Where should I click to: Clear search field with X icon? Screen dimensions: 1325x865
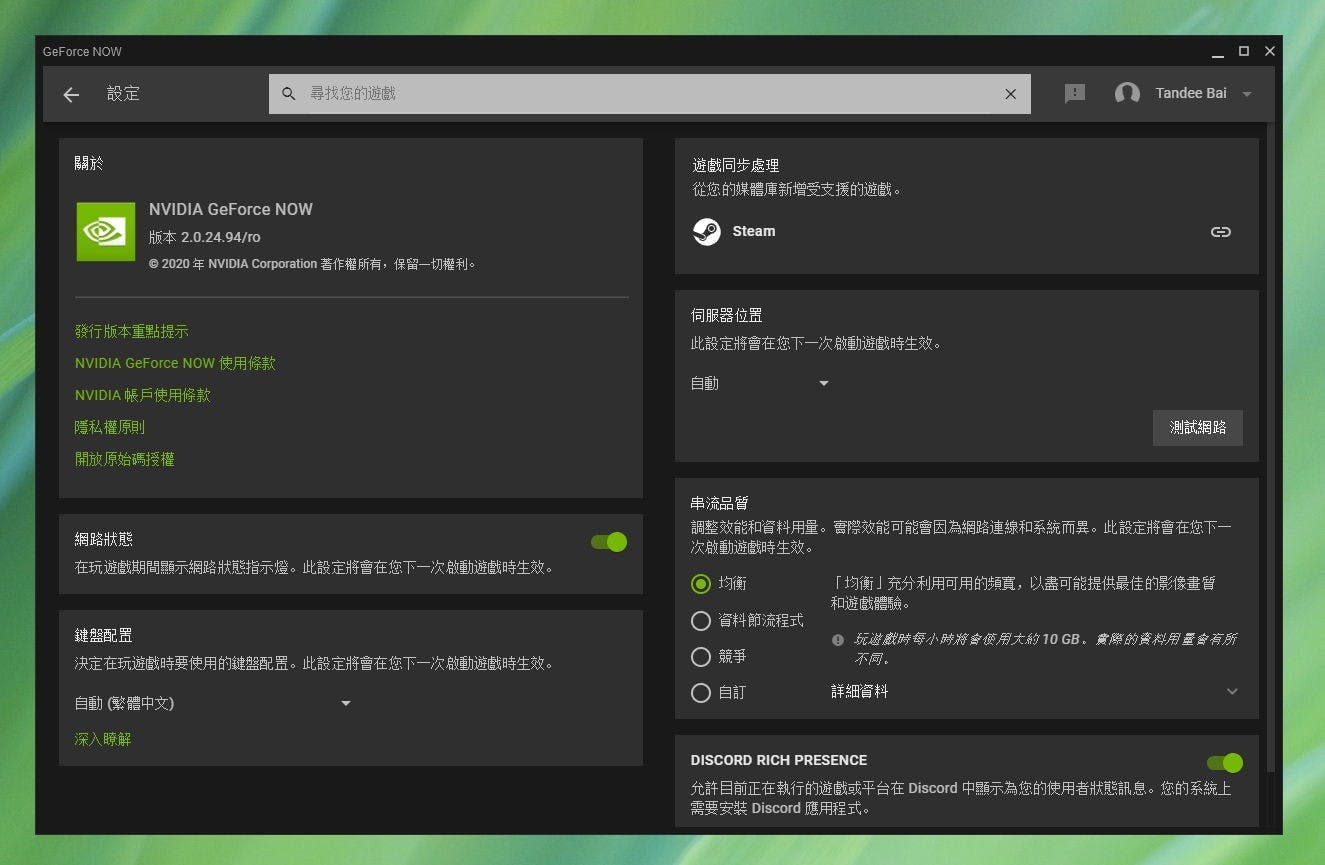1010,94
